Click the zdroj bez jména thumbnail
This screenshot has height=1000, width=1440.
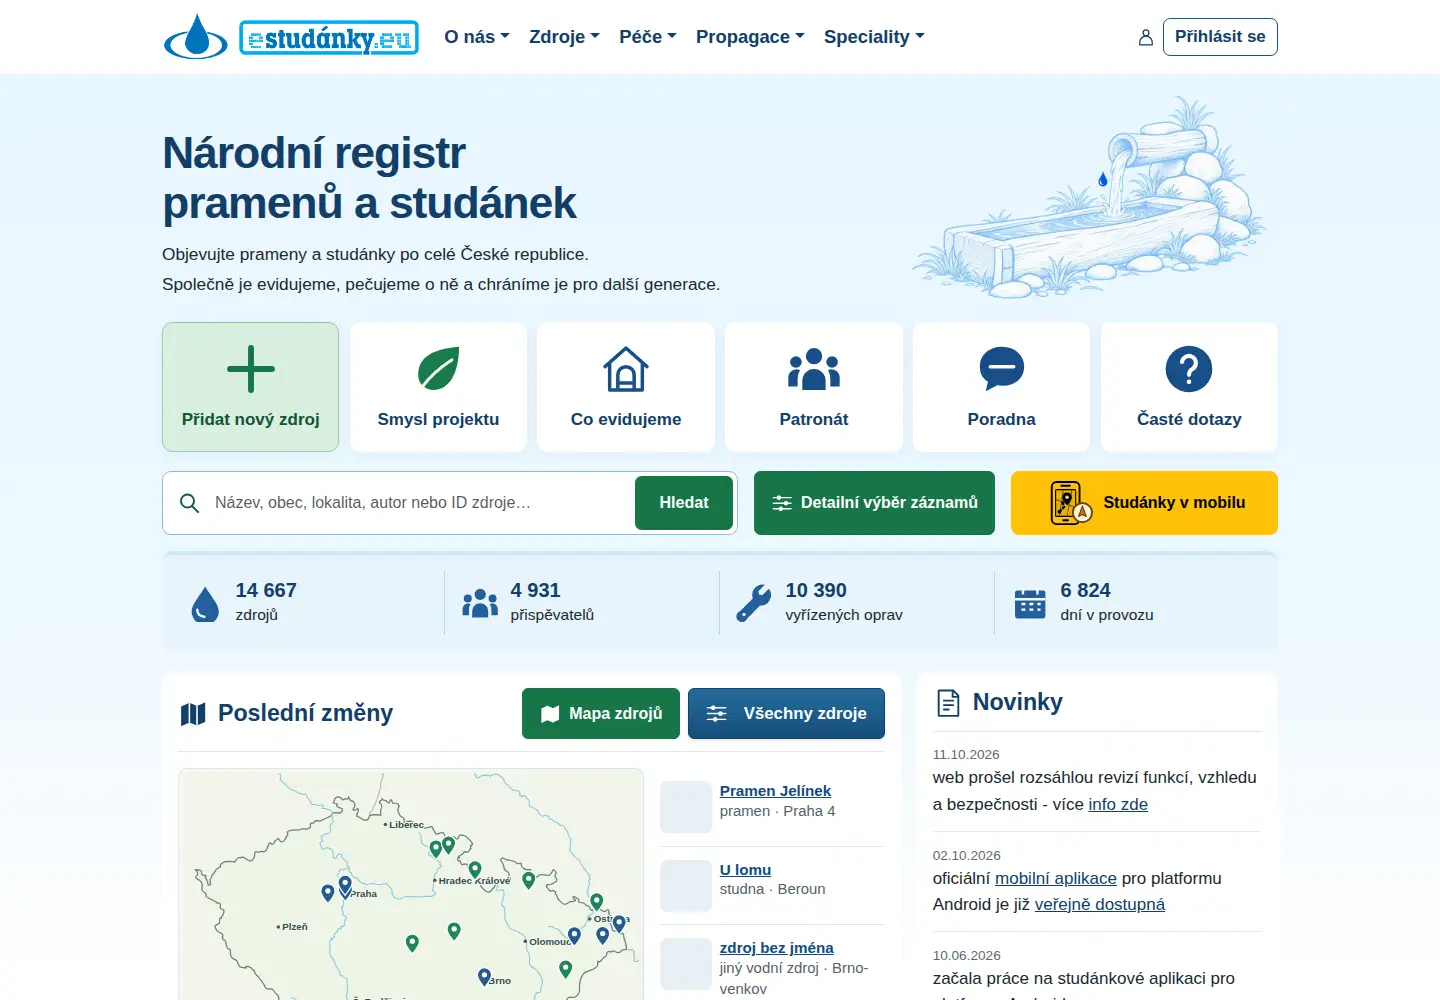[x=686, y=964]
